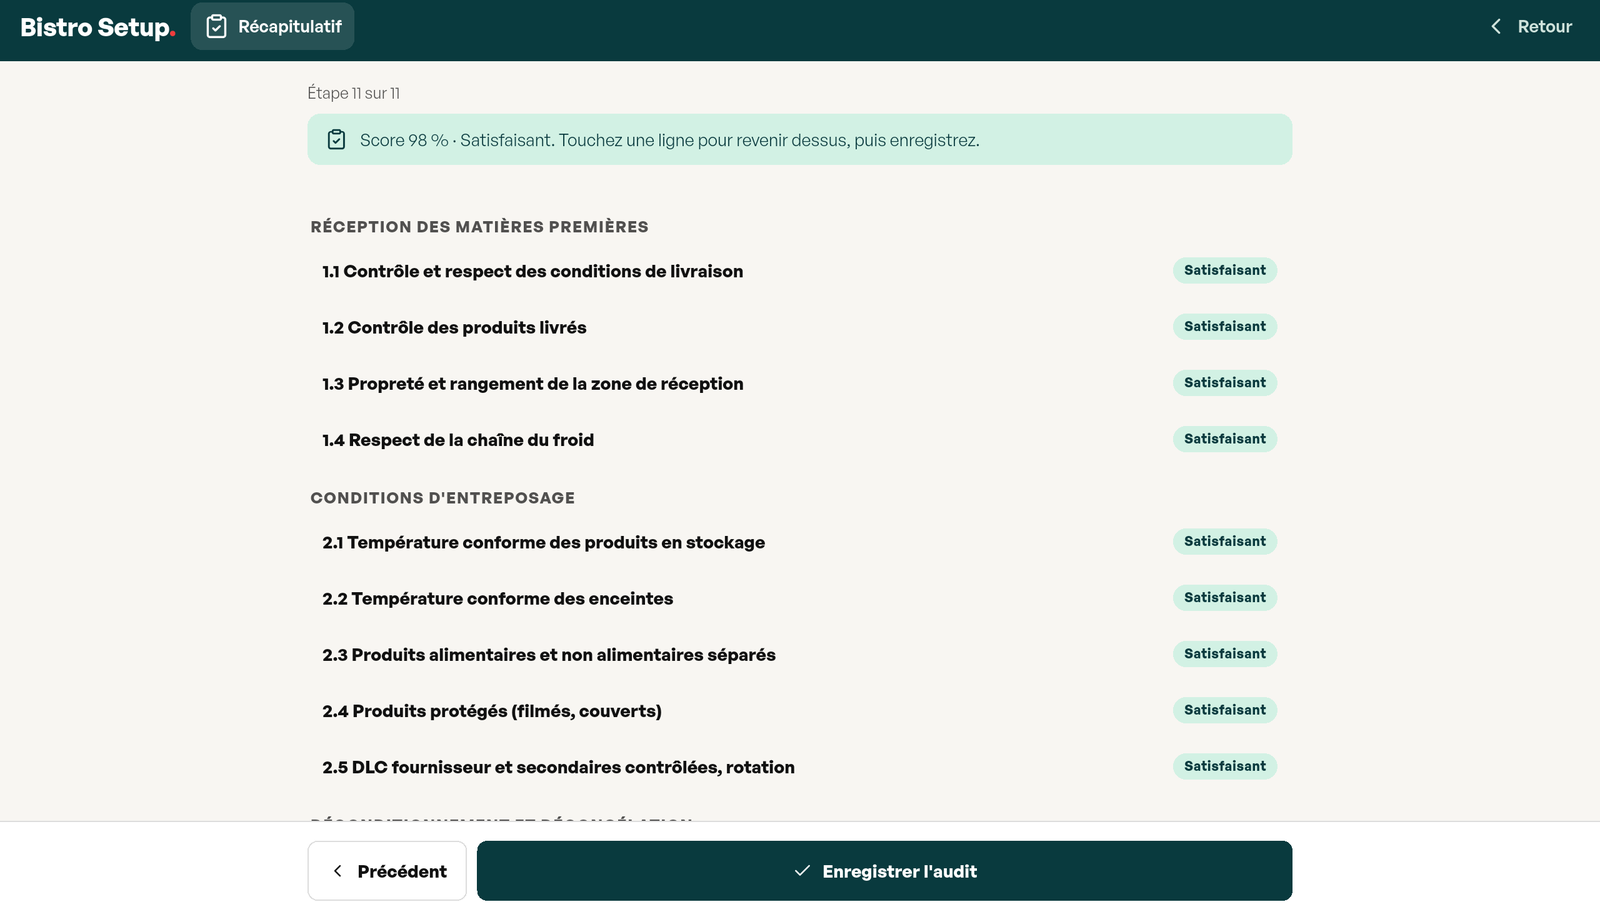Click the Satisfaisant badge for item 2.1

pos(1225,541)
